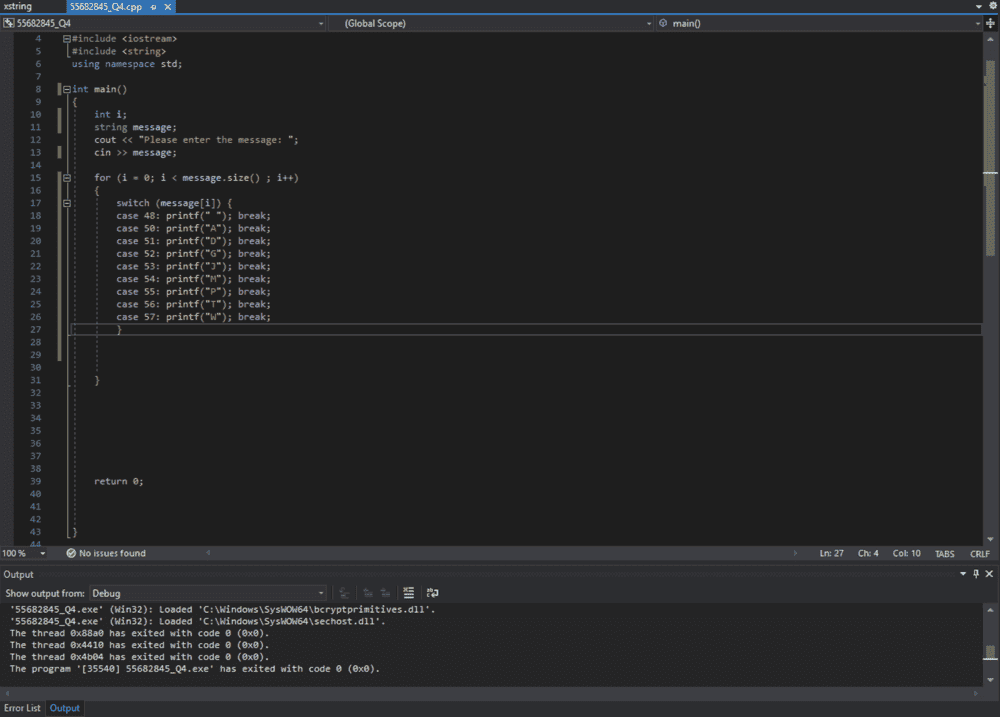Click the CRLF line ending indicator
Viewport: 1000px width, 717px height.
(979, 553)
